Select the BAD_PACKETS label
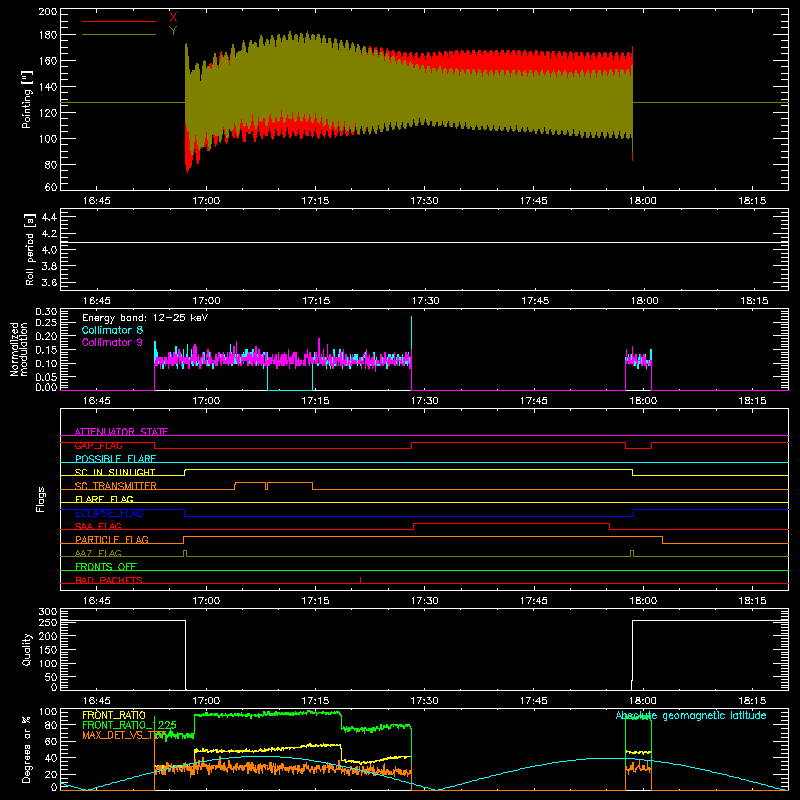 click(x=109, y=580)
